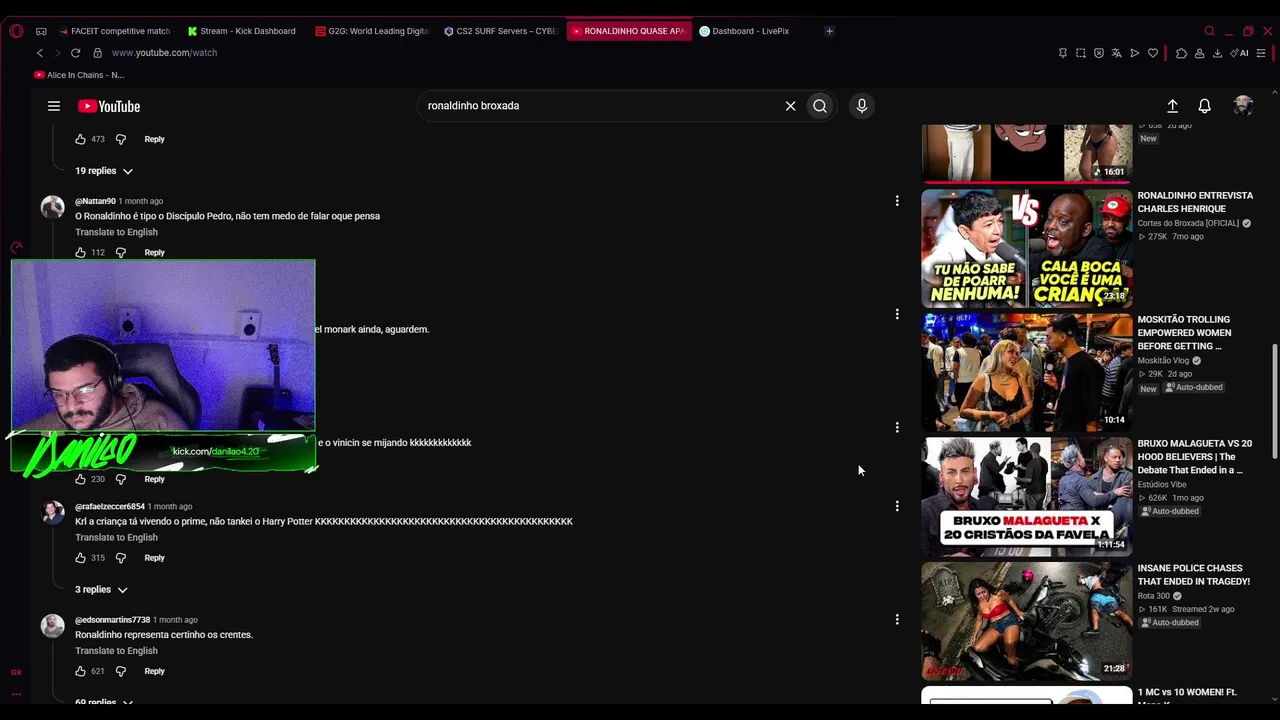Open @Nattan90 channel avatar
This screenshot has height=720, width=1280.
click(x=52, y=207)
